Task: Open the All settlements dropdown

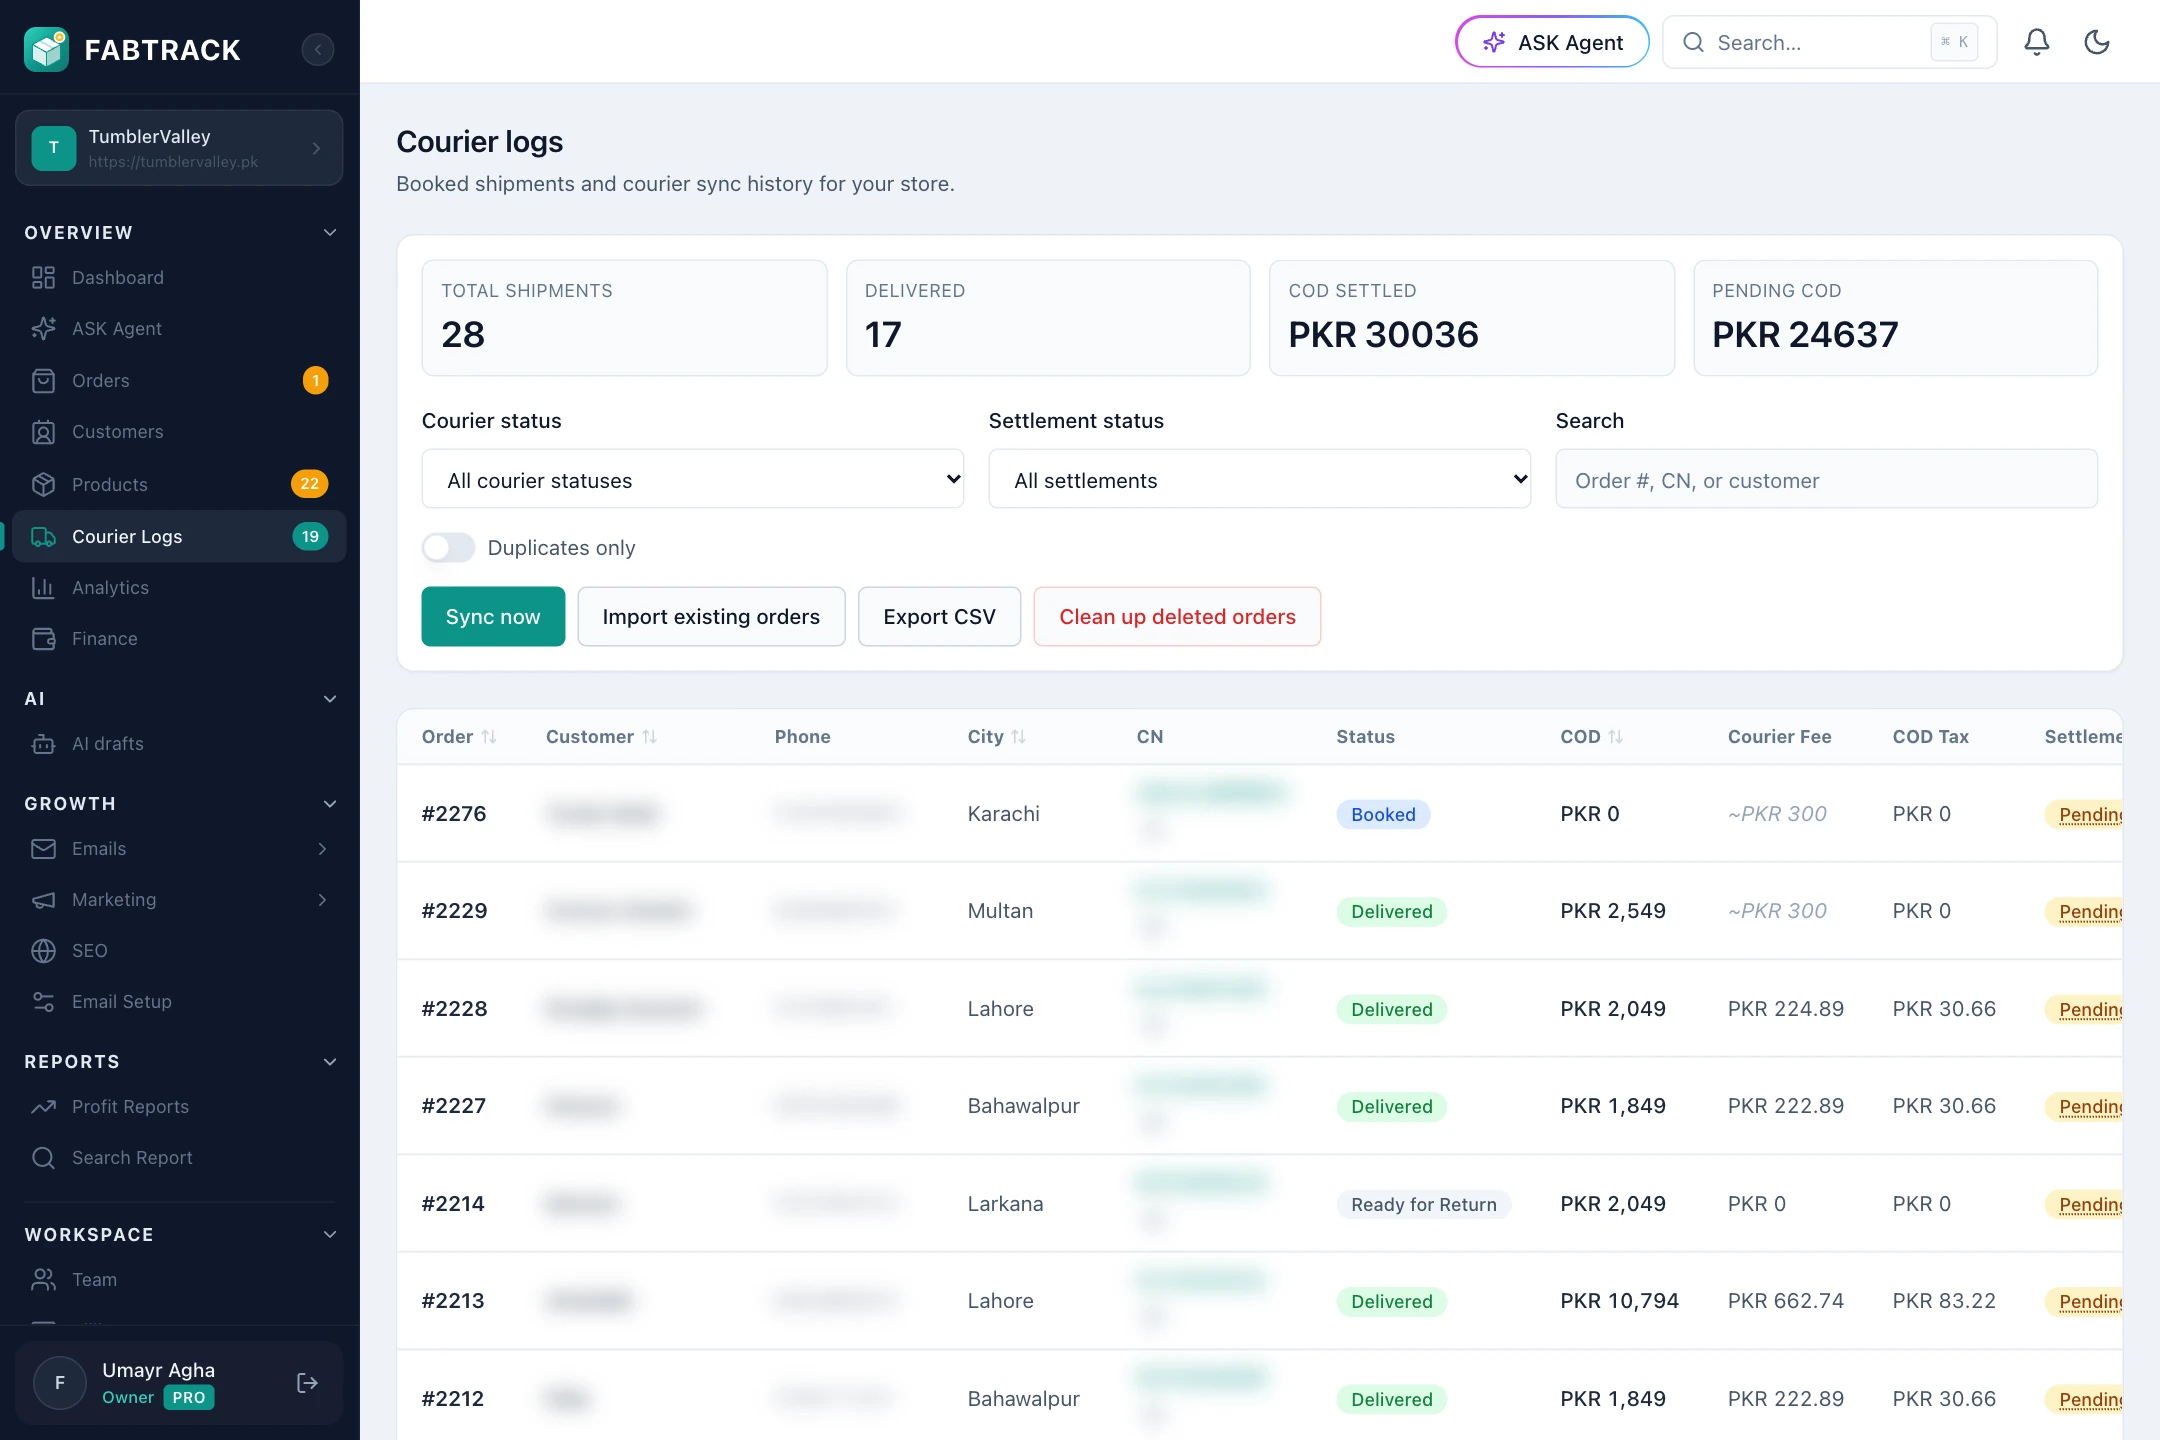Action: click(x=1260, y=480)
